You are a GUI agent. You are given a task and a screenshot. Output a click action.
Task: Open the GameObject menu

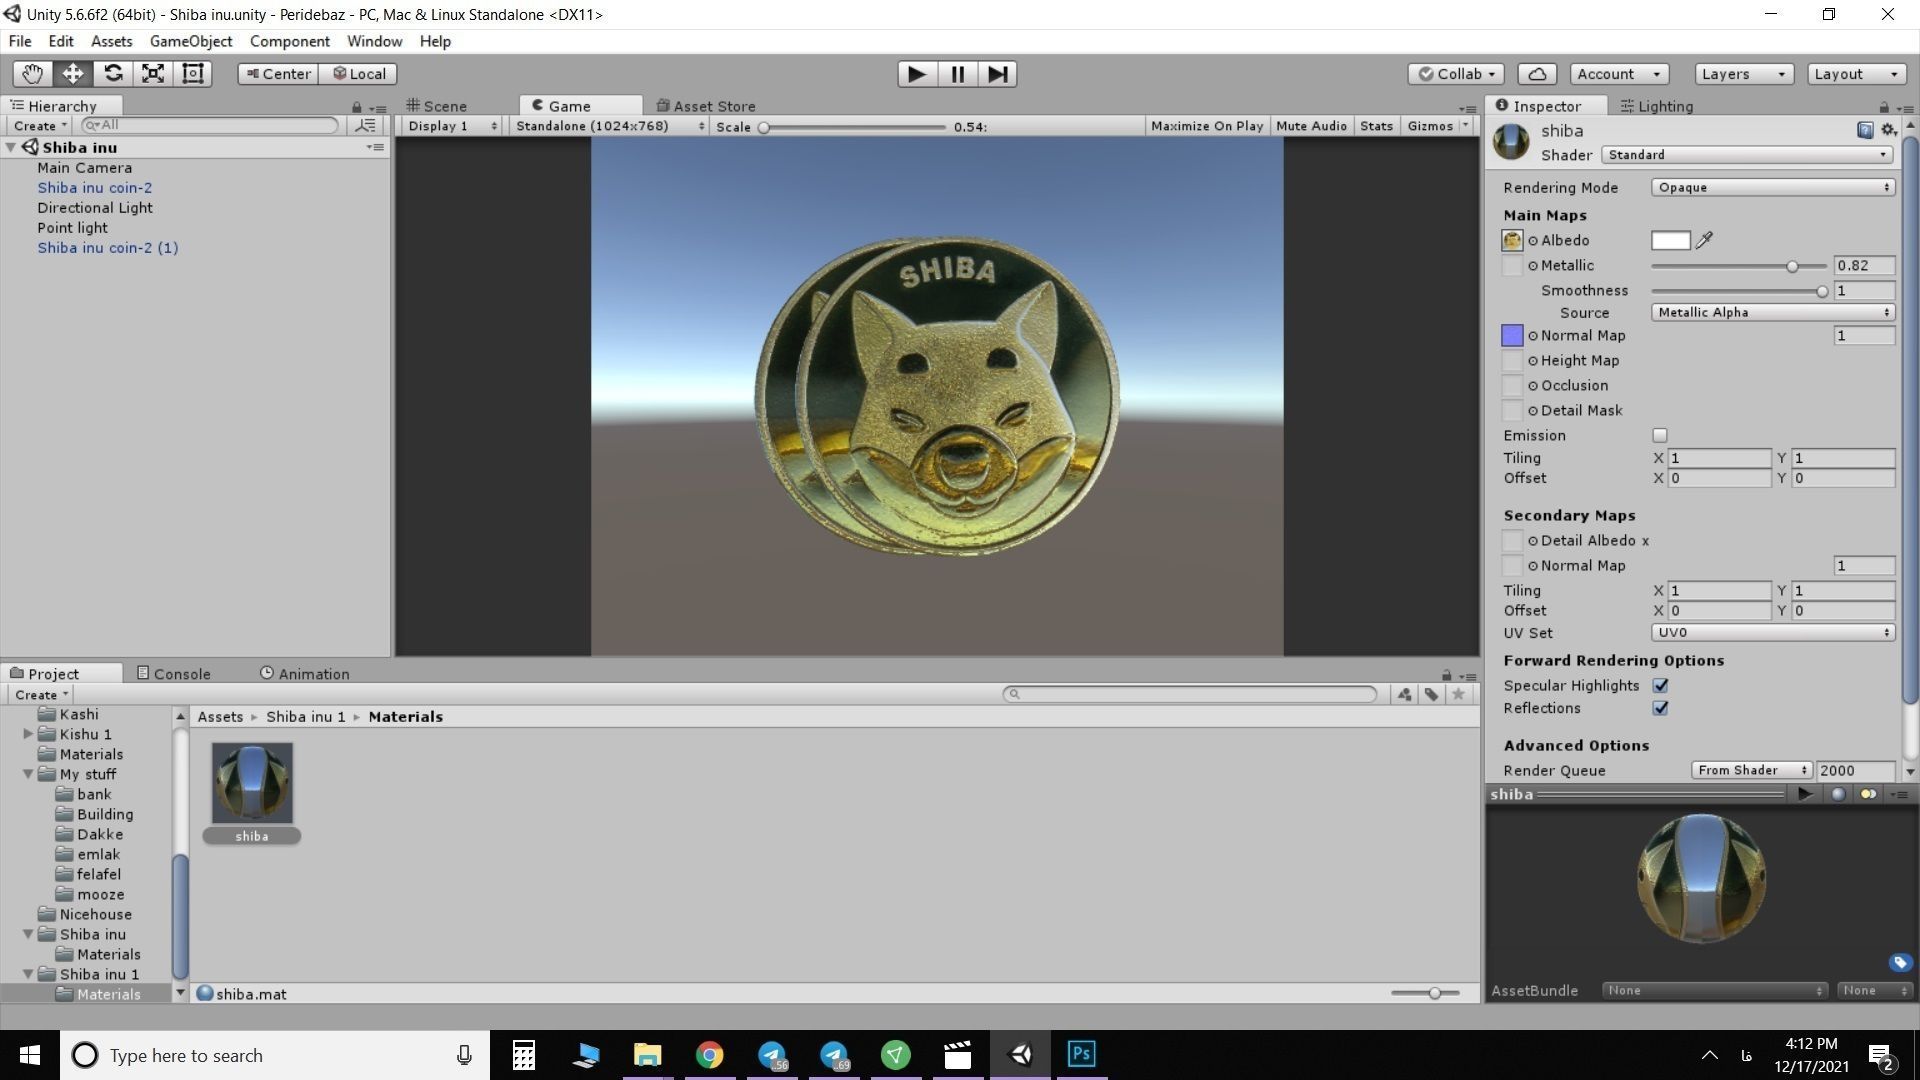tap(191, 41)
